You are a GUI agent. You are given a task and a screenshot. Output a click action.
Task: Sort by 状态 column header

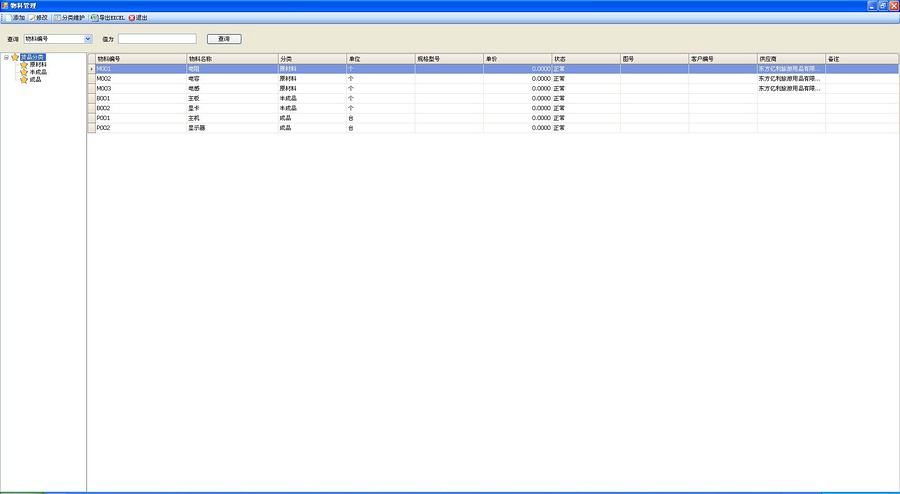[586, 59]
